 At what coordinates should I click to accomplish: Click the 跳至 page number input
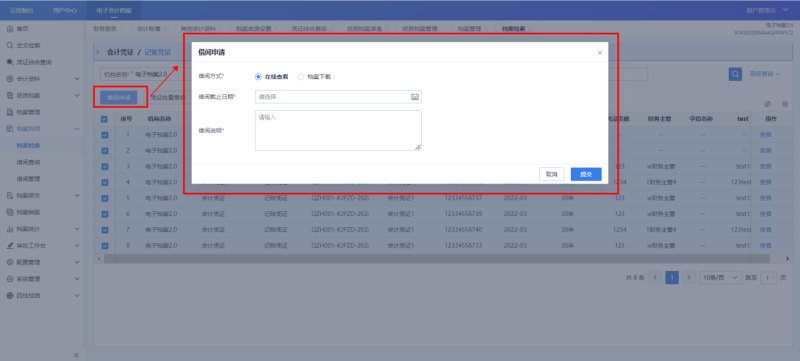[768, 277]
